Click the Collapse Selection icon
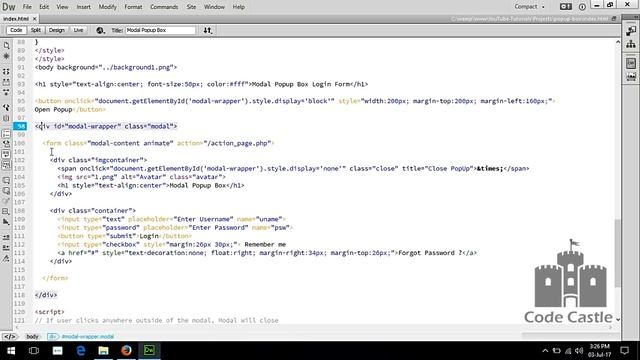Viewport: 640px width, 360px height. tap(6, 82)
